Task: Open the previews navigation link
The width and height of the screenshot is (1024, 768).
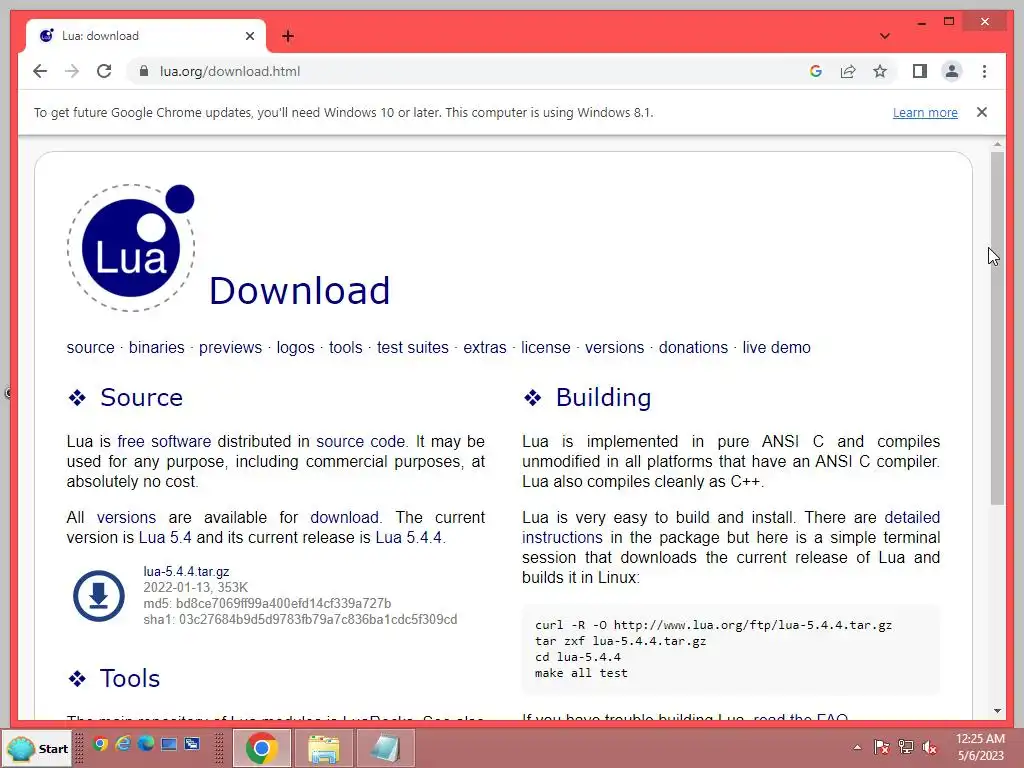Action: coord(231,347)
